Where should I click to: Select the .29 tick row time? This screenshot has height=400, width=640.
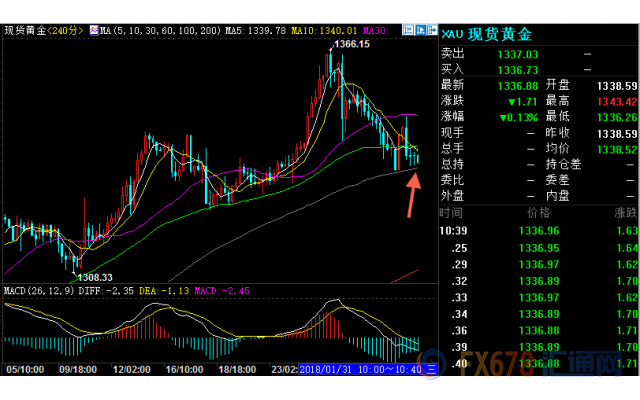click(x=459, y=264)
